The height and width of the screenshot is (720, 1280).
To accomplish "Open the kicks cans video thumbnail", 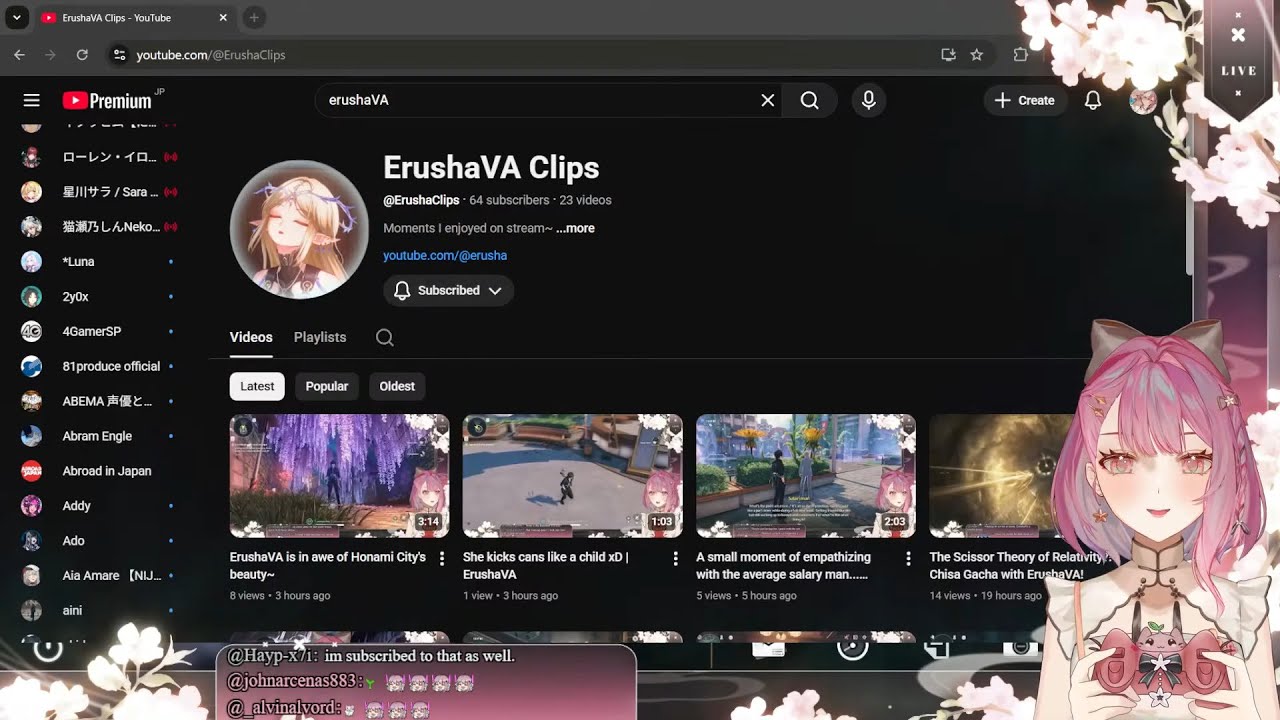I will pyautogui.click(x=573, y=476).
